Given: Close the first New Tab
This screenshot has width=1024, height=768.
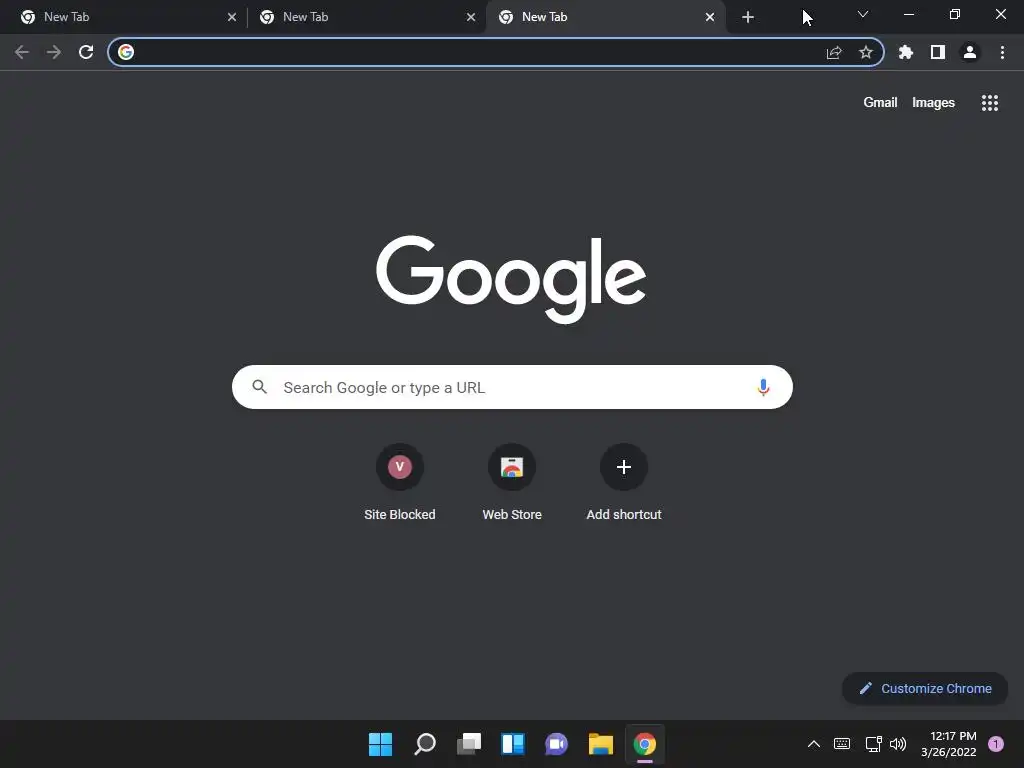Looking at the screenshot, I should click(232, 17).
